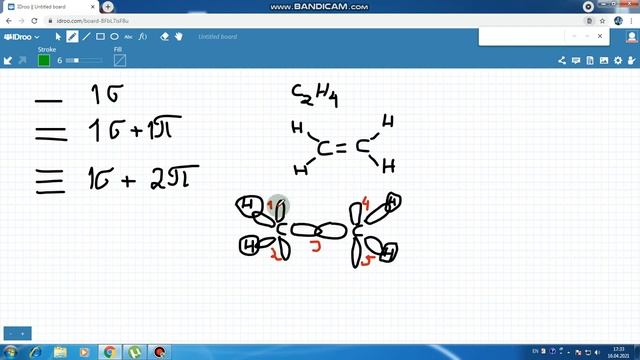Select the ellipse shape tool

pos(114,37)
